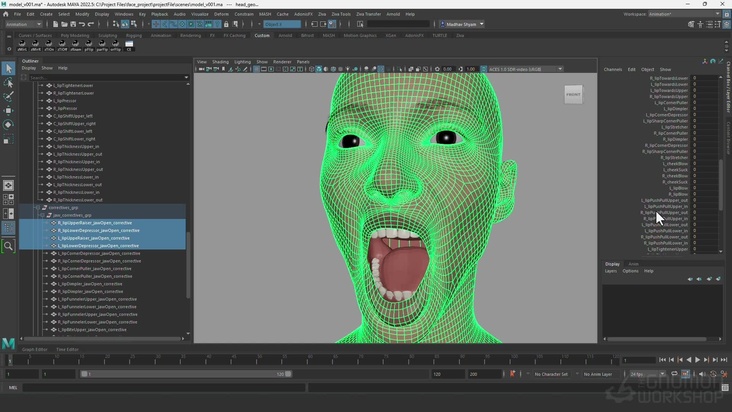Viewport: 732px width, 412px height.
Task: Click the L_cheekBlow channel value
Action: click(704, 164)
